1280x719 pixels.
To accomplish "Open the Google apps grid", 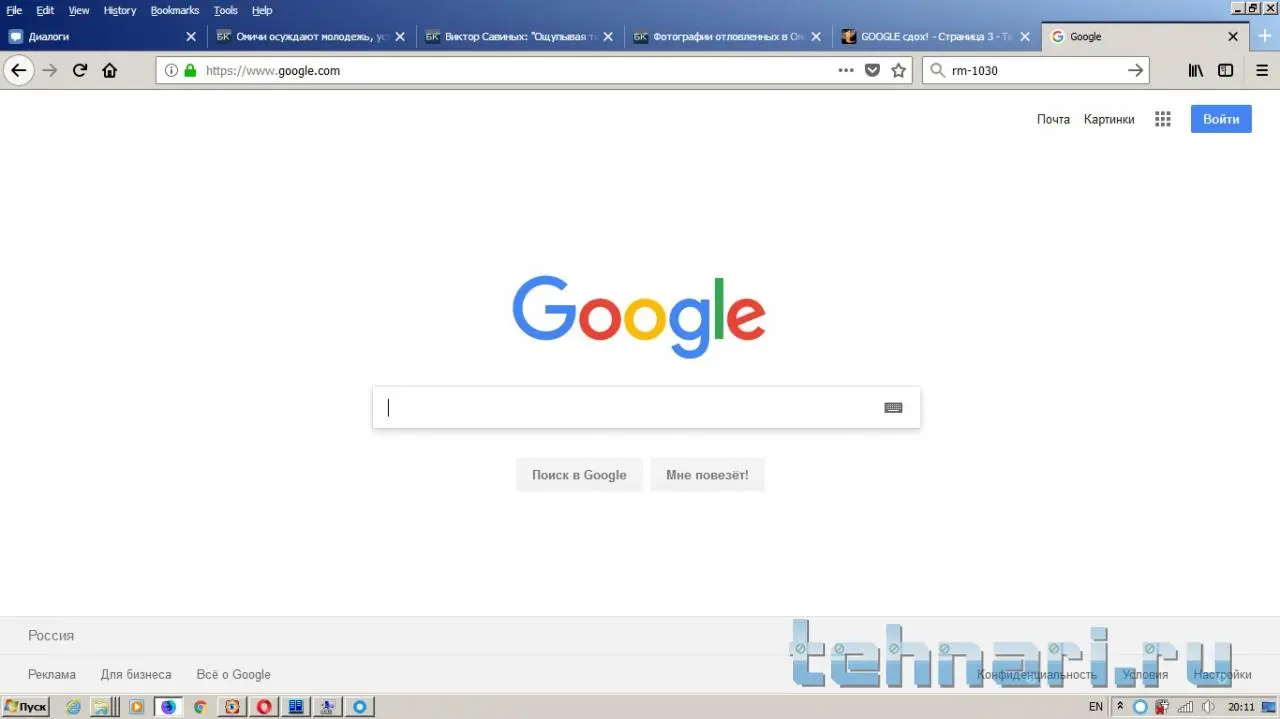I will tap(1162, 119).
